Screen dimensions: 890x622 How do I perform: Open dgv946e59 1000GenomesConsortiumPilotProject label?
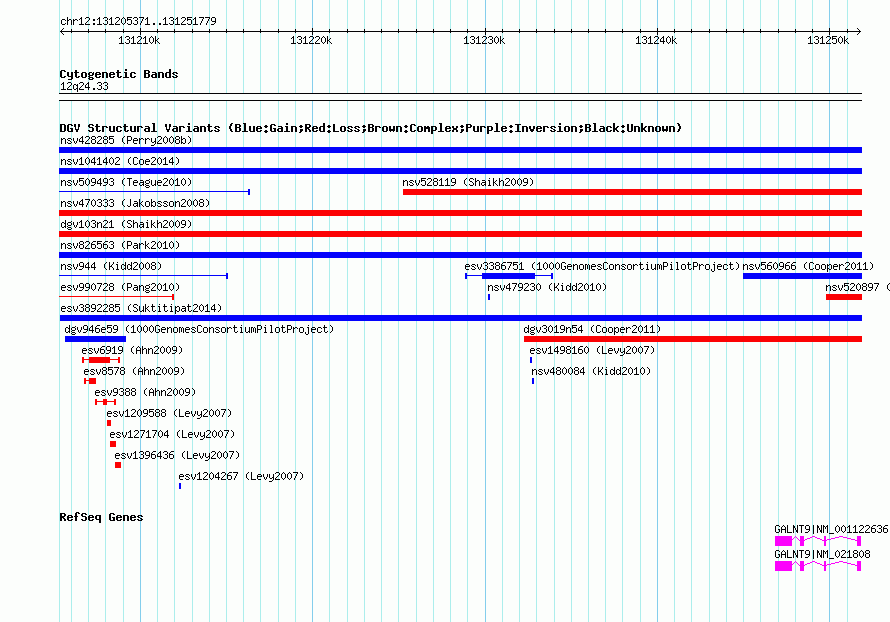click(x=199, y=329)
